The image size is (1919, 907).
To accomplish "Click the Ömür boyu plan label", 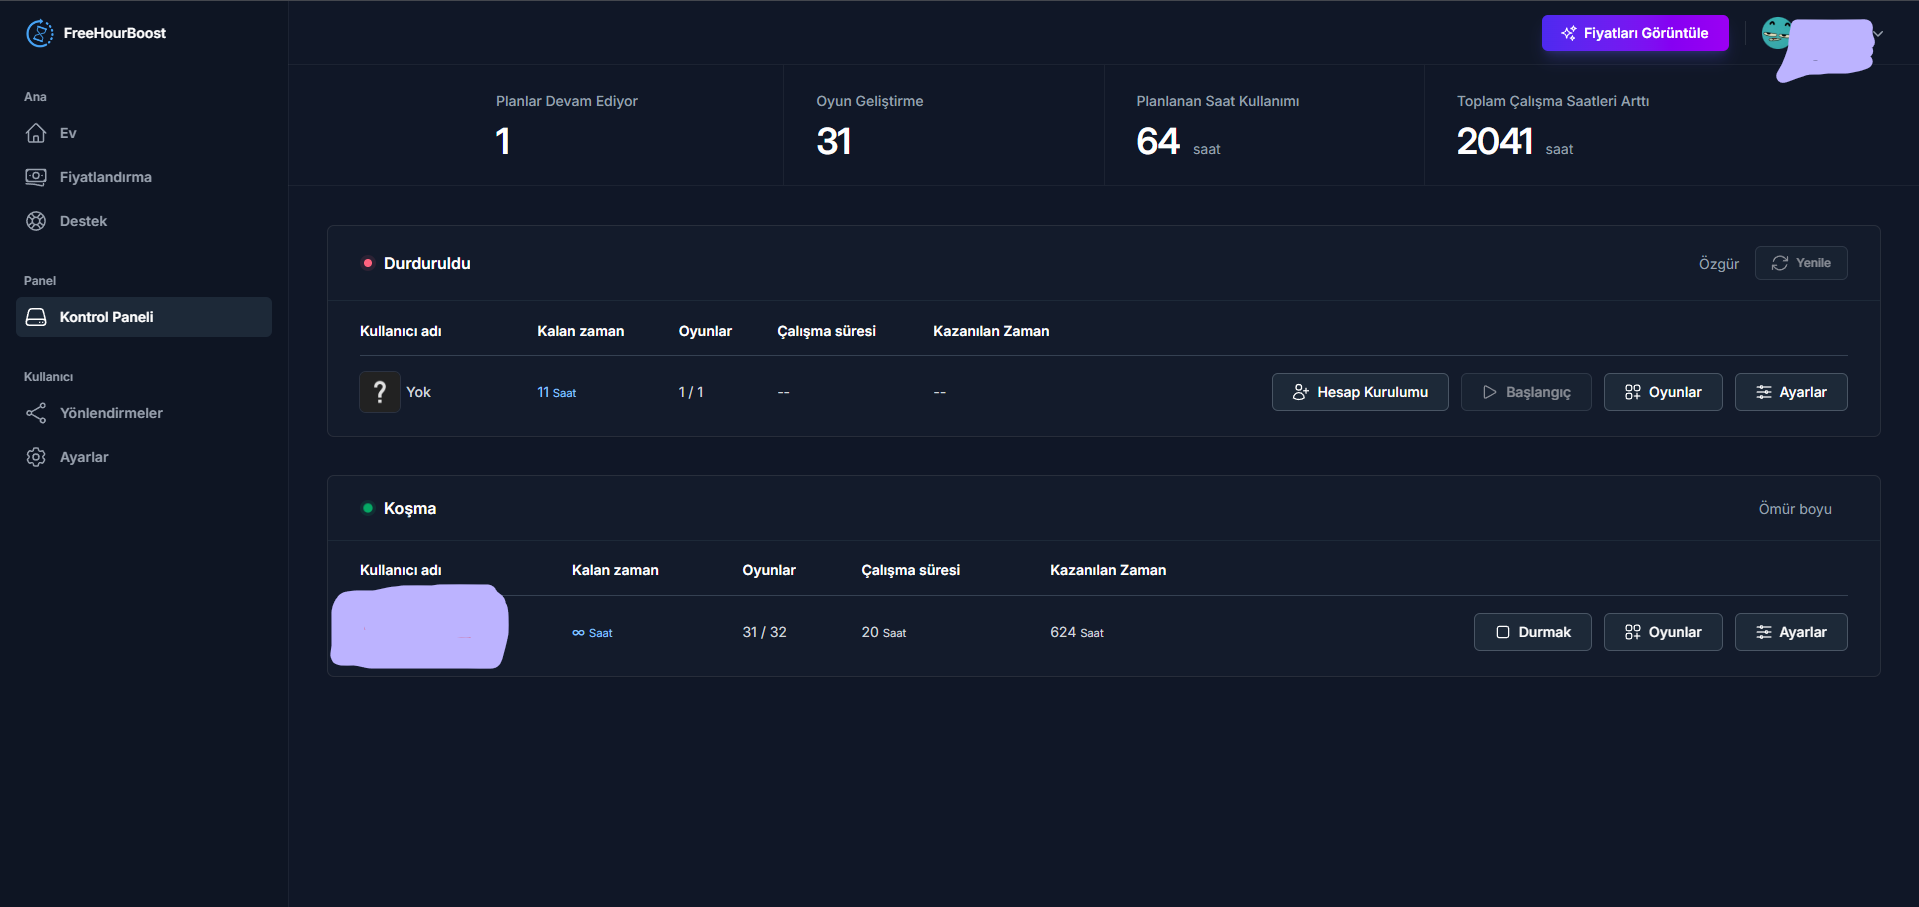I will coord(1795,509).
